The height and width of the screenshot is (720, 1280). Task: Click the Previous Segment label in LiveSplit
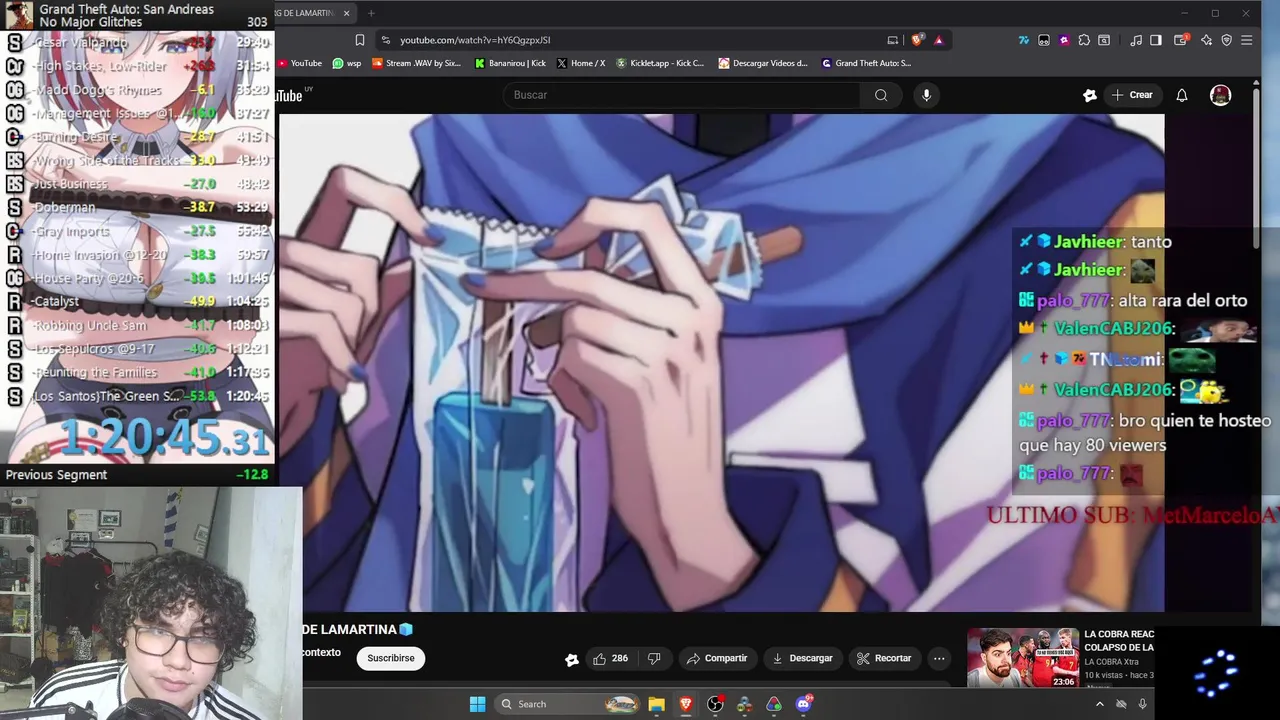[x=56, y=475]
